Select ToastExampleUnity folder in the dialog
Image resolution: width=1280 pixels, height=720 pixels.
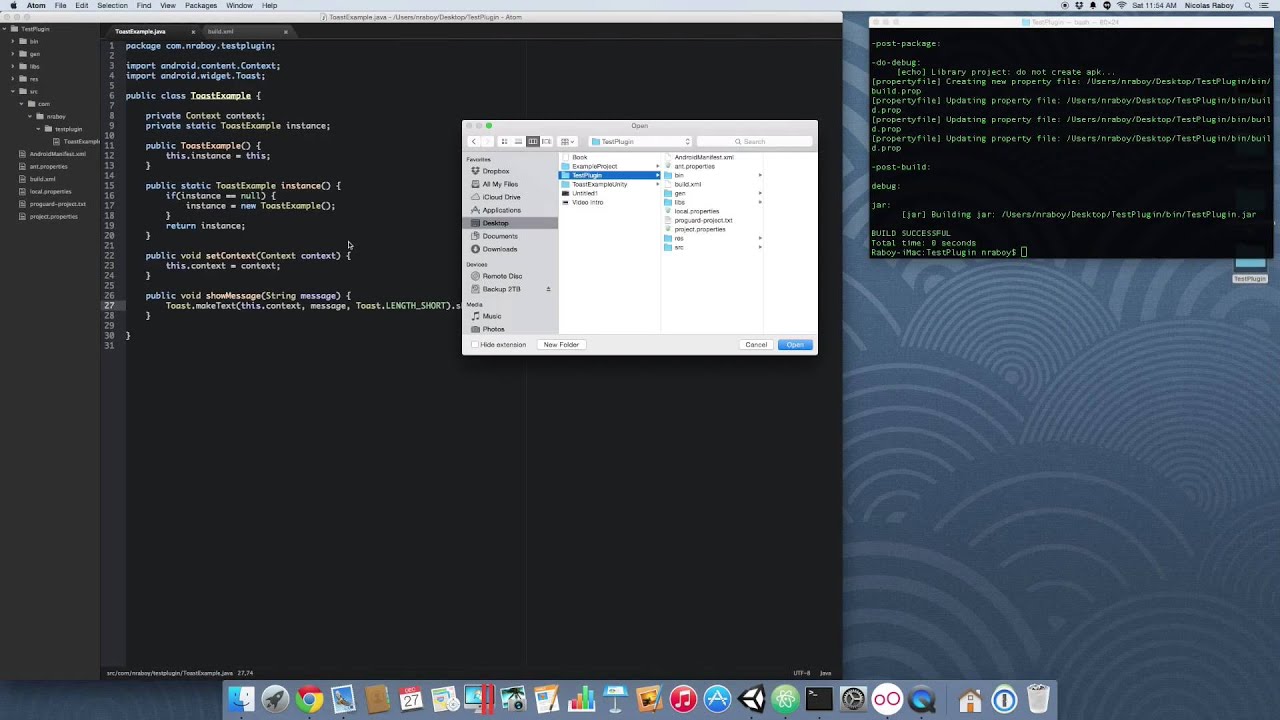click(600, 184)
